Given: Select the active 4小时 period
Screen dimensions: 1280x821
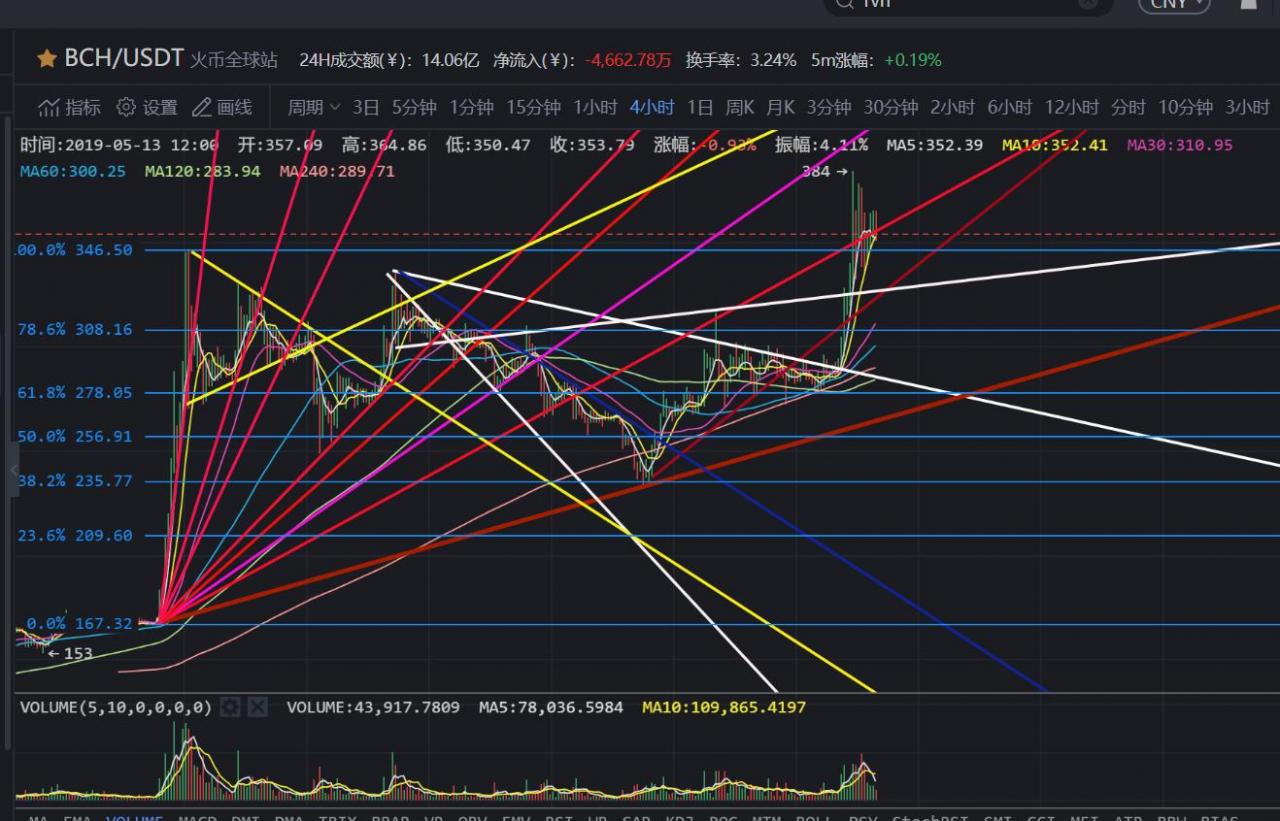Looking at the screenshot, I should point(652,107).
